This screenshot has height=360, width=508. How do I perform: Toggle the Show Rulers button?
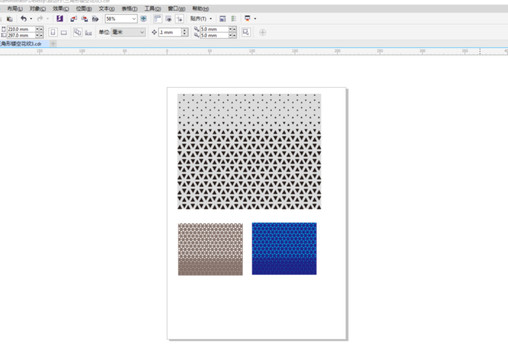pos(157,19)
